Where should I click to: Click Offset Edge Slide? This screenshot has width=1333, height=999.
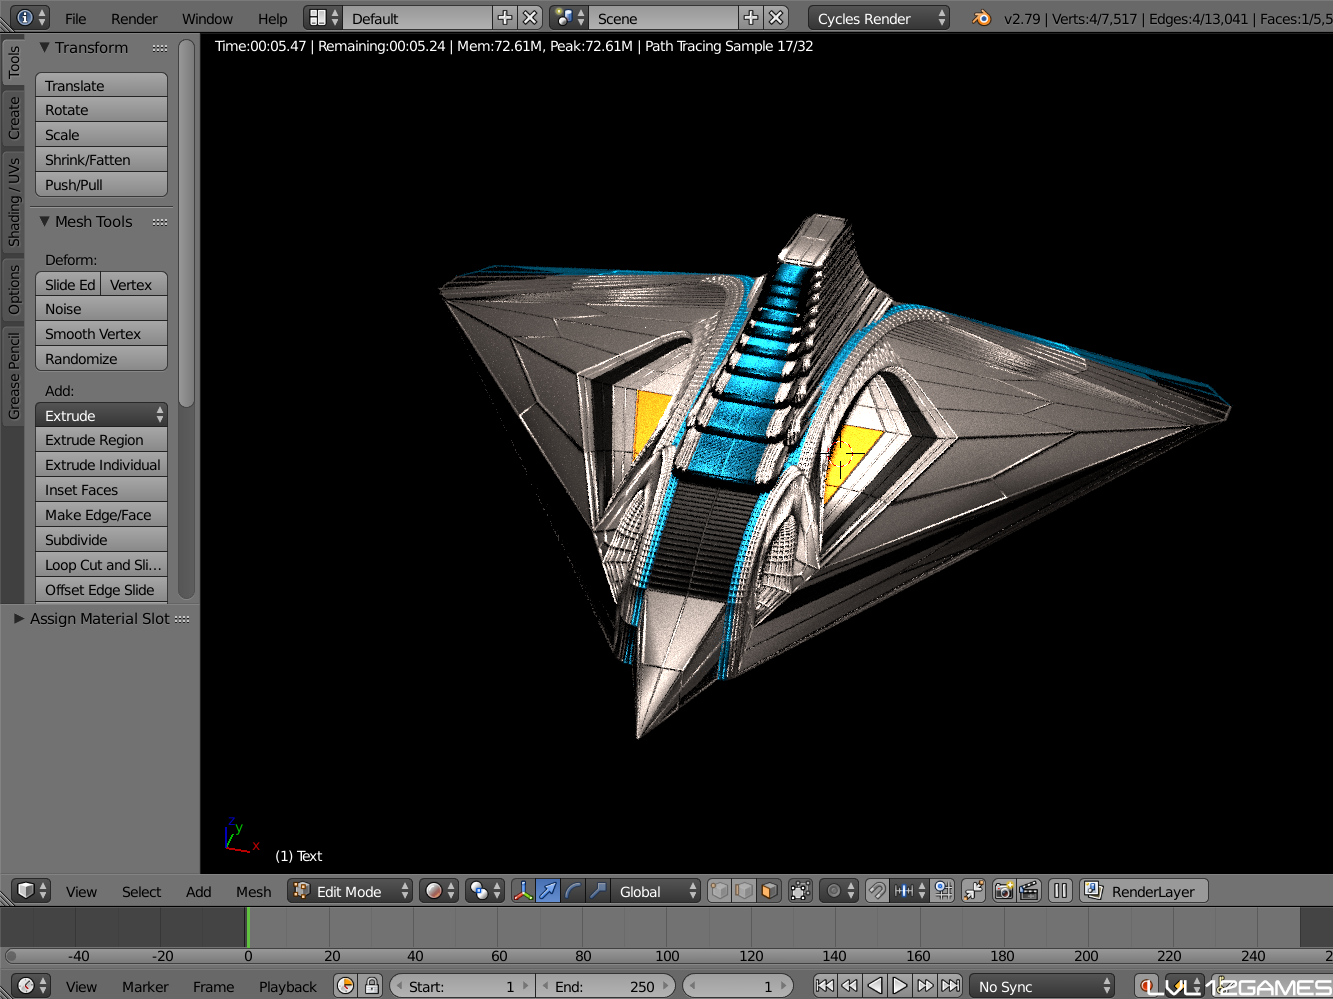101,590
